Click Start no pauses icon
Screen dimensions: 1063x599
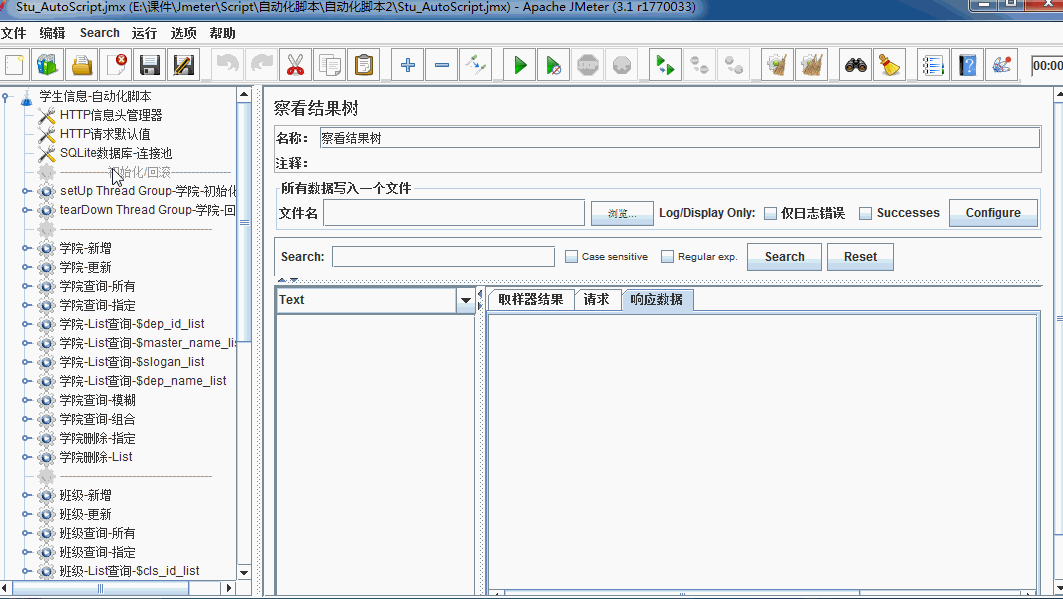click(554, 65)
